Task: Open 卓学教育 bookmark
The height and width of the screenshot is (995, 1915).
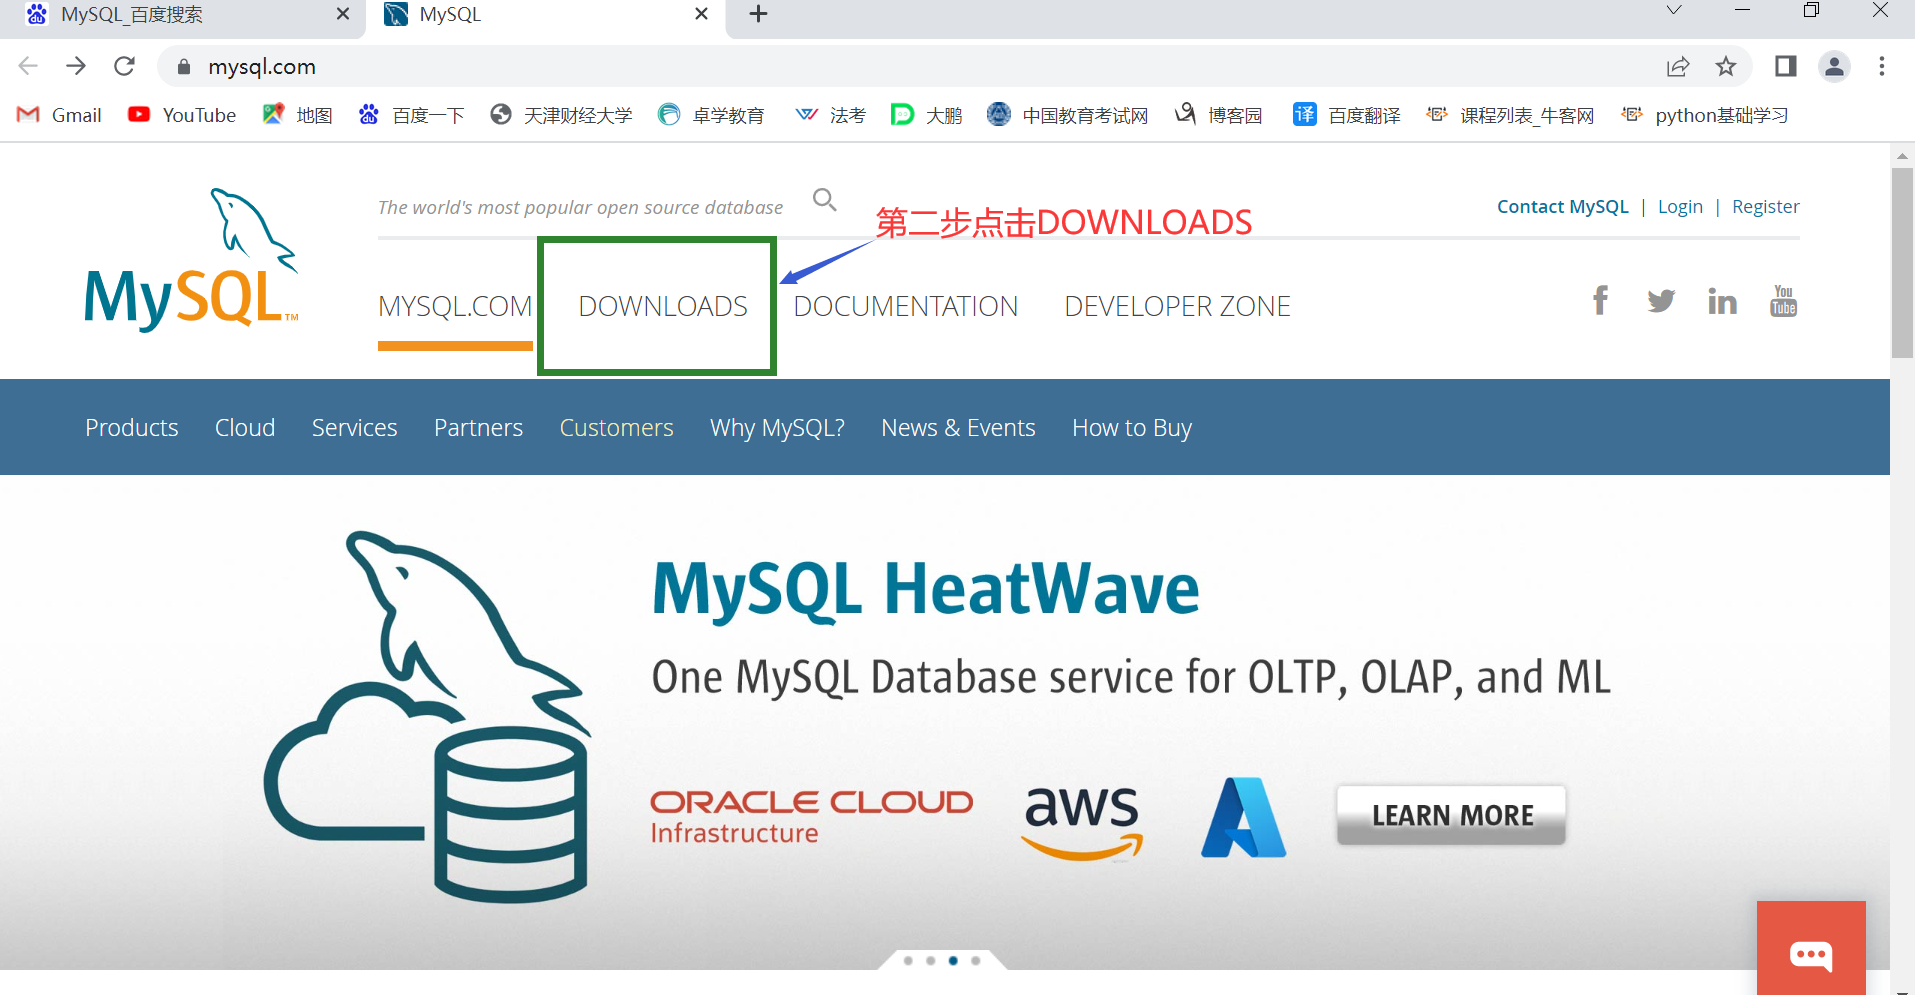Action: 711,115
